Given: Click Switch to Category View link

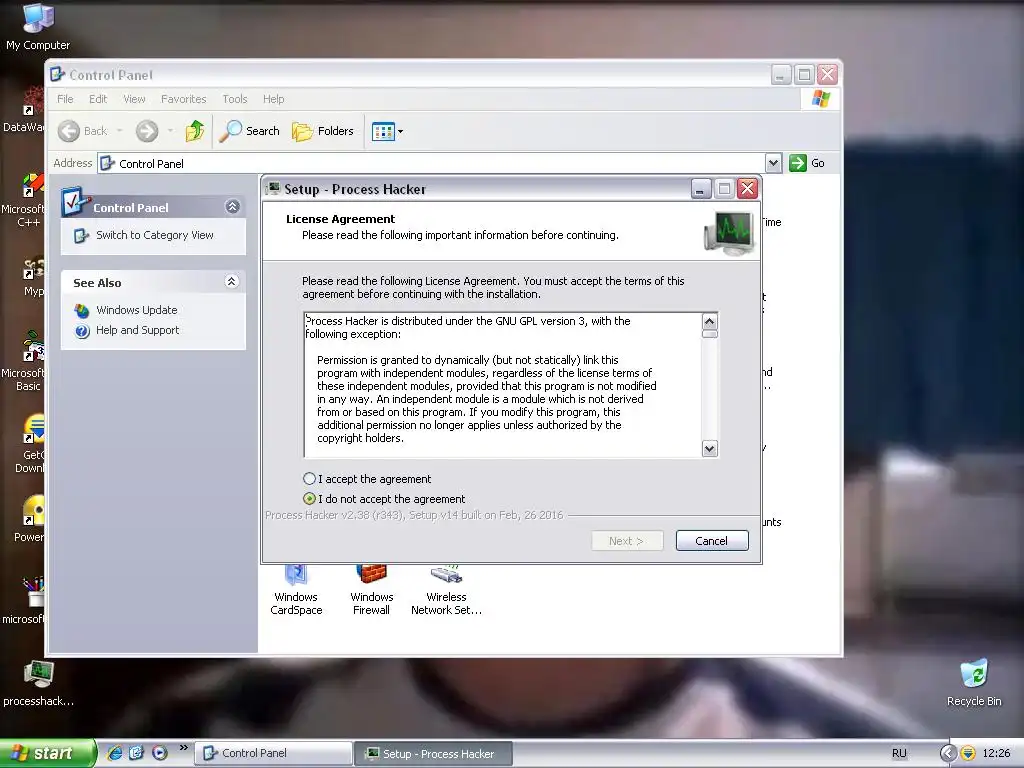Looking at the screenshot, I should click(x=155, y=235).
